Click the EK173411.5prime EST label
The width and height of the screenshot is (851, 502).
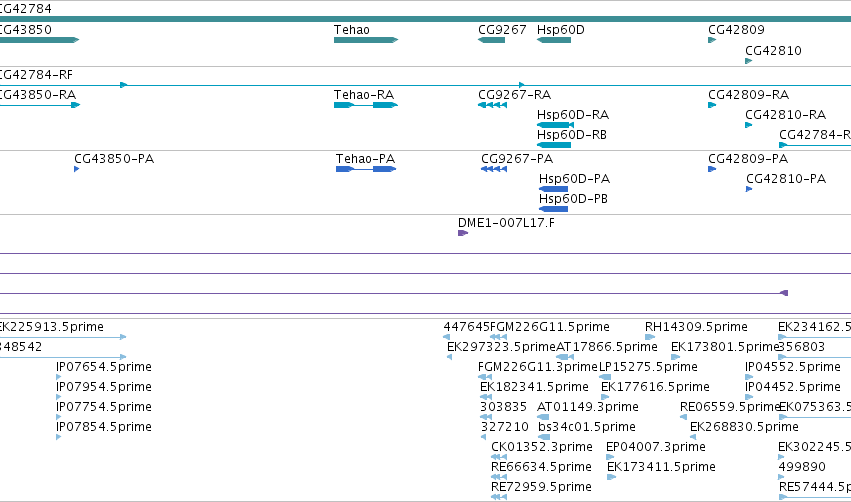[661, 467]
